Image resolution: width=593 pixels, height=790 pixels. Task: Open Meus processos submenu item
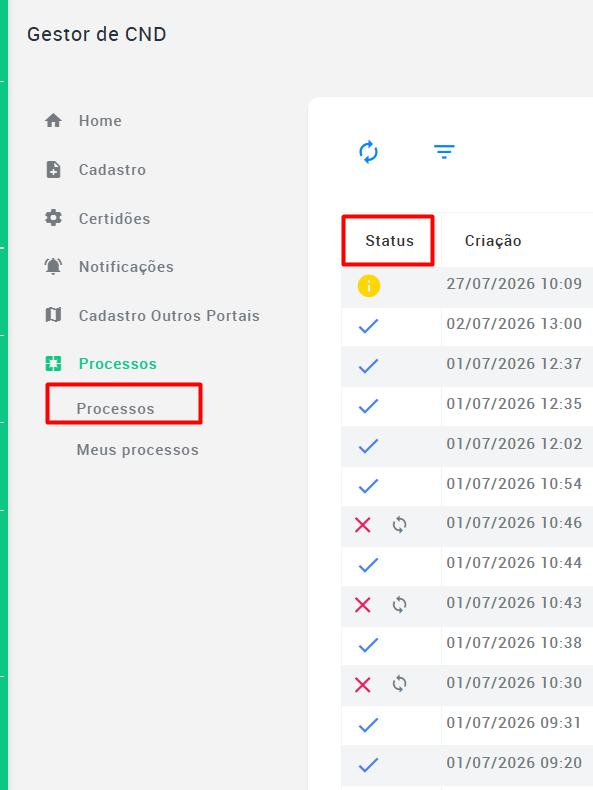click(138, 450)
